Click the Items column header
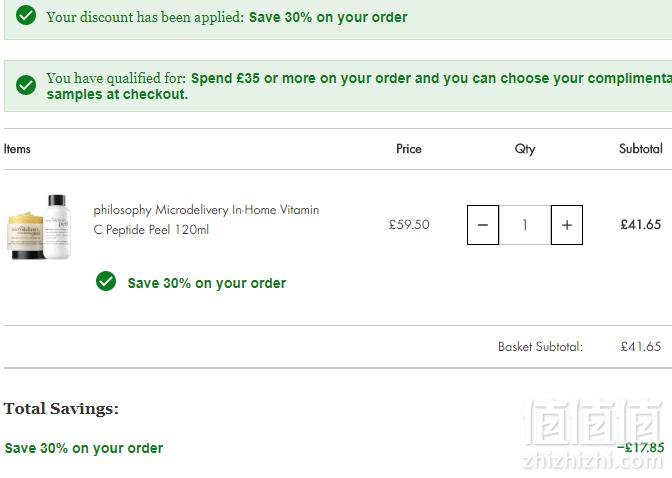Screen dimensions: 672x478 tap(17, 149)
